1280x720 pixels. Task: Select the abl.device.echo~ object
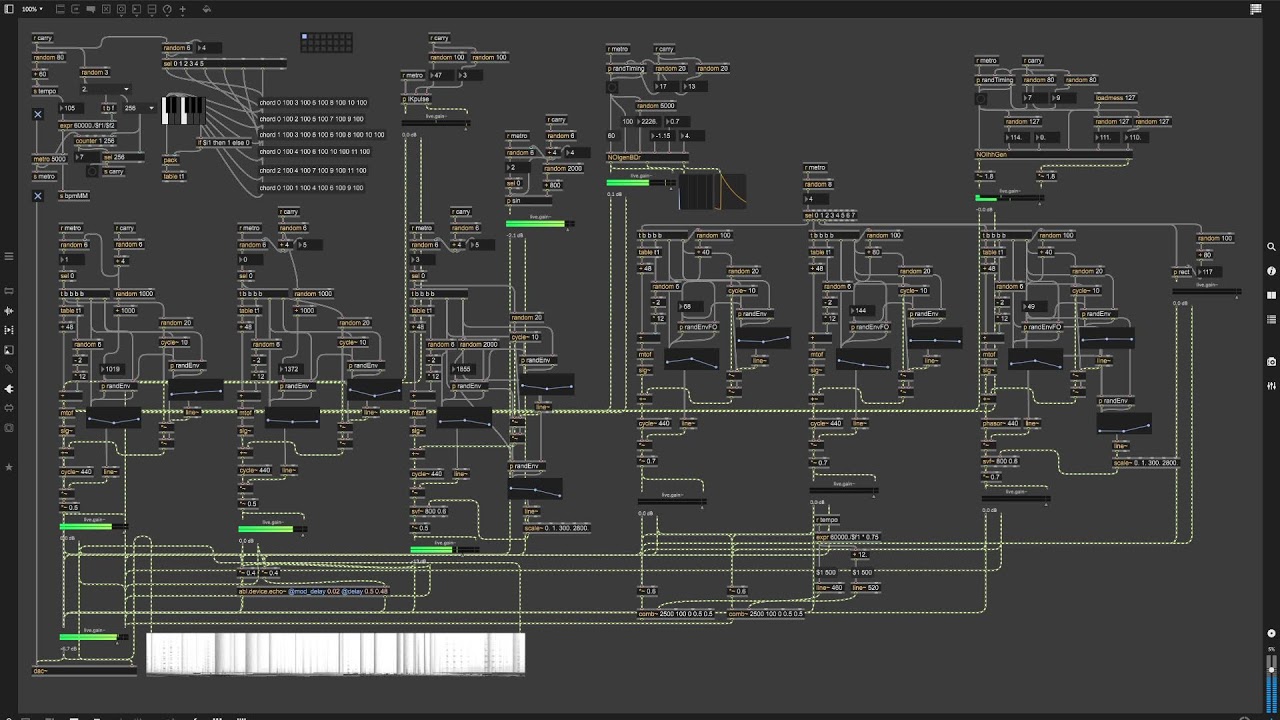[x=312, y=591]
